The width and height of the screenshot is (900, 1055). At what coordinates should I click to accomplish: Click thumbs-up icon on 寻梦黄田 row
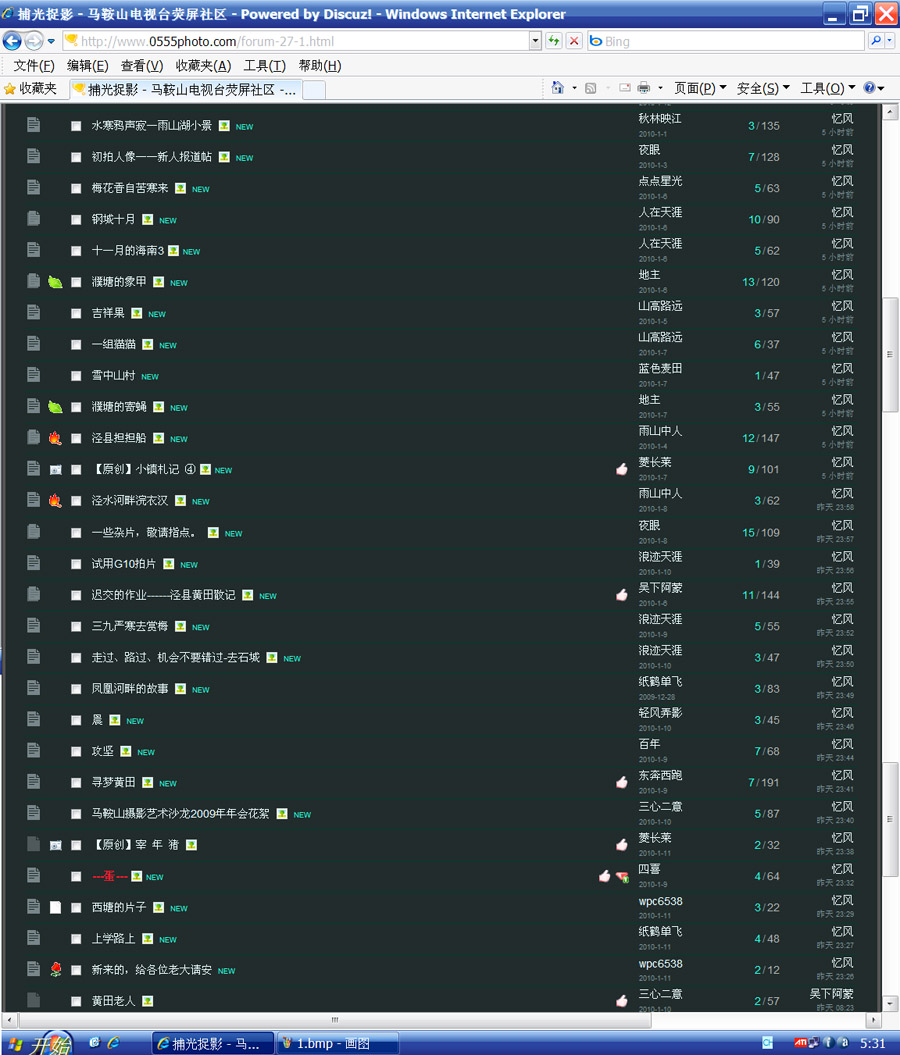click(622, 782)
